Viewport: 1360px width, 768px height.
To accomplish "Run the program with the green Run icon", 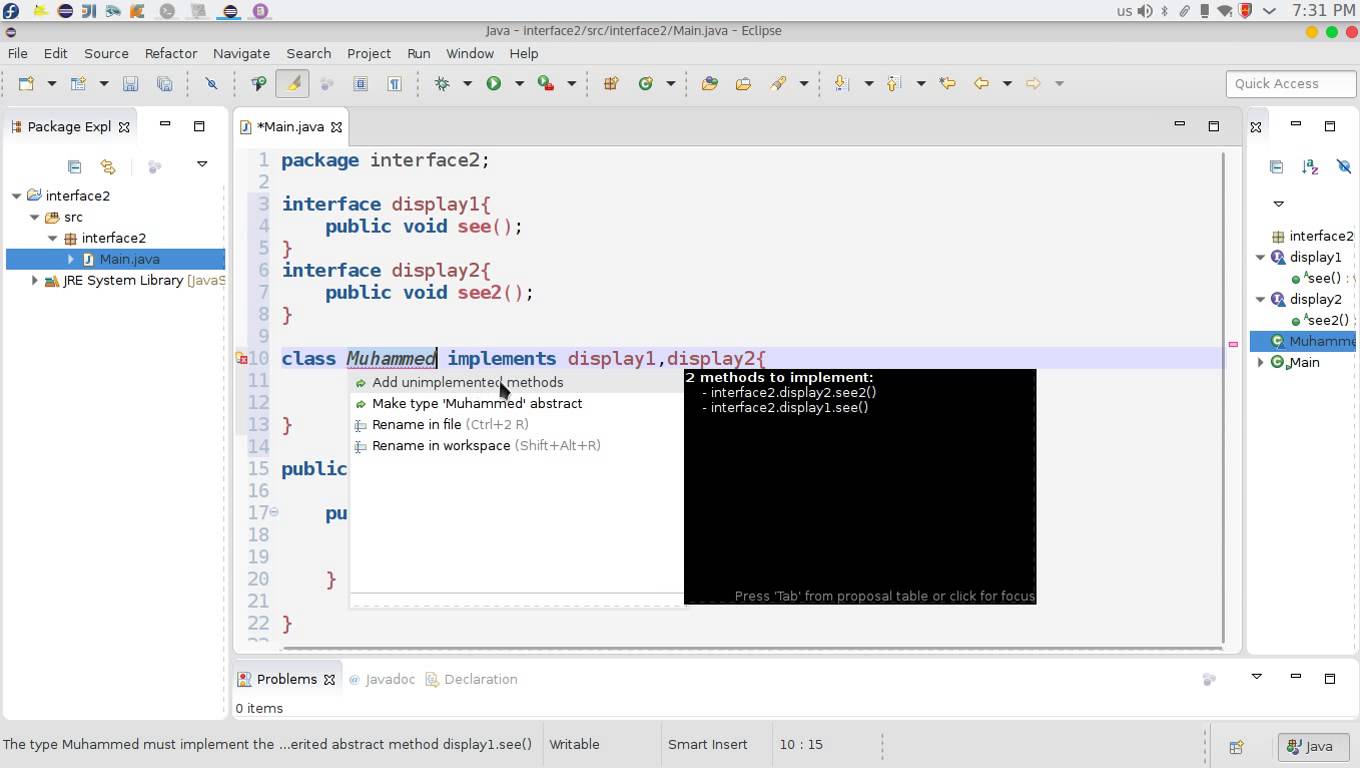I will pos(493,83).
